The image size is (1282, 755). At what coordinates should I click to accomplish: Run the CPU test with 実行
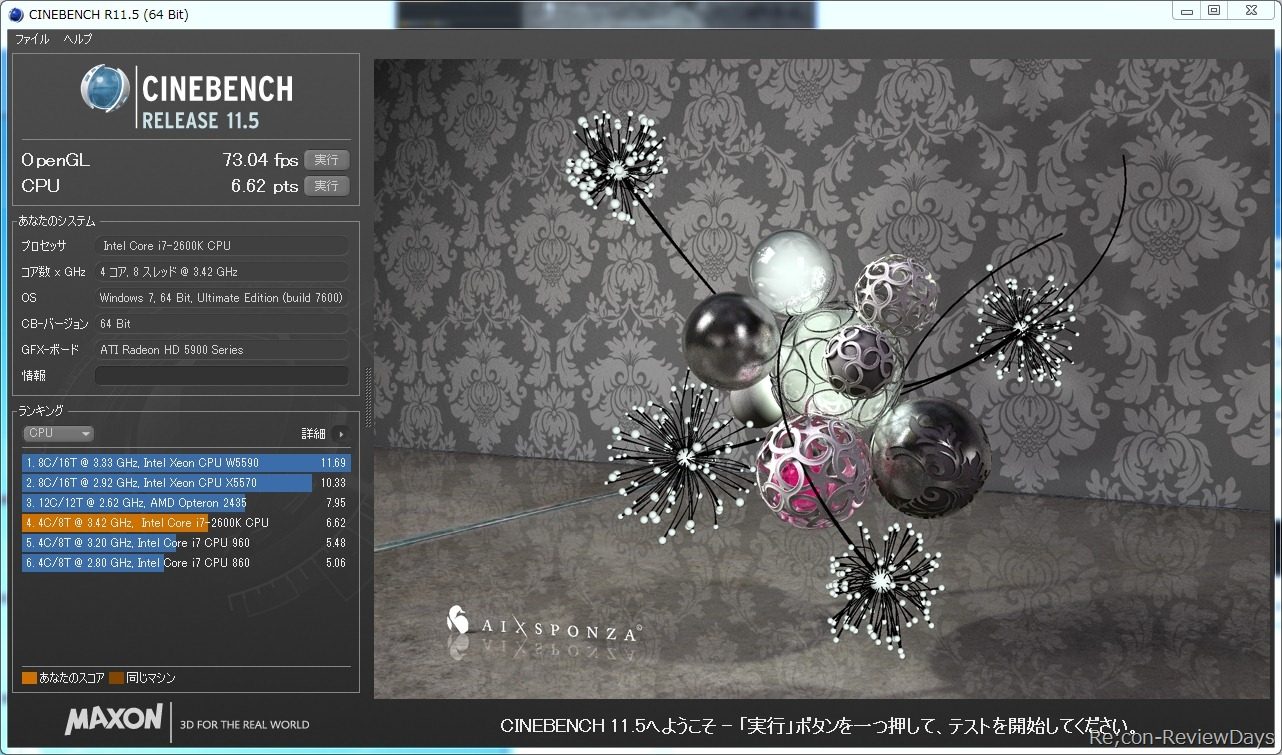tap(326, 186)
